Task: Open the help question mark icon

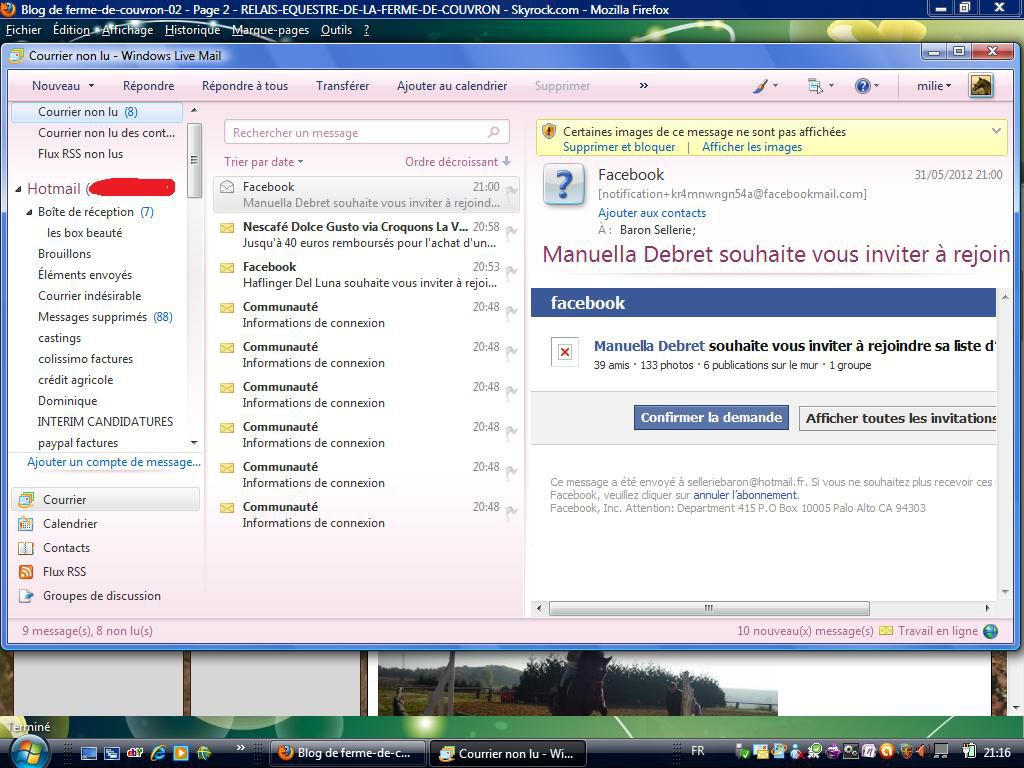Action: [862, 86]
